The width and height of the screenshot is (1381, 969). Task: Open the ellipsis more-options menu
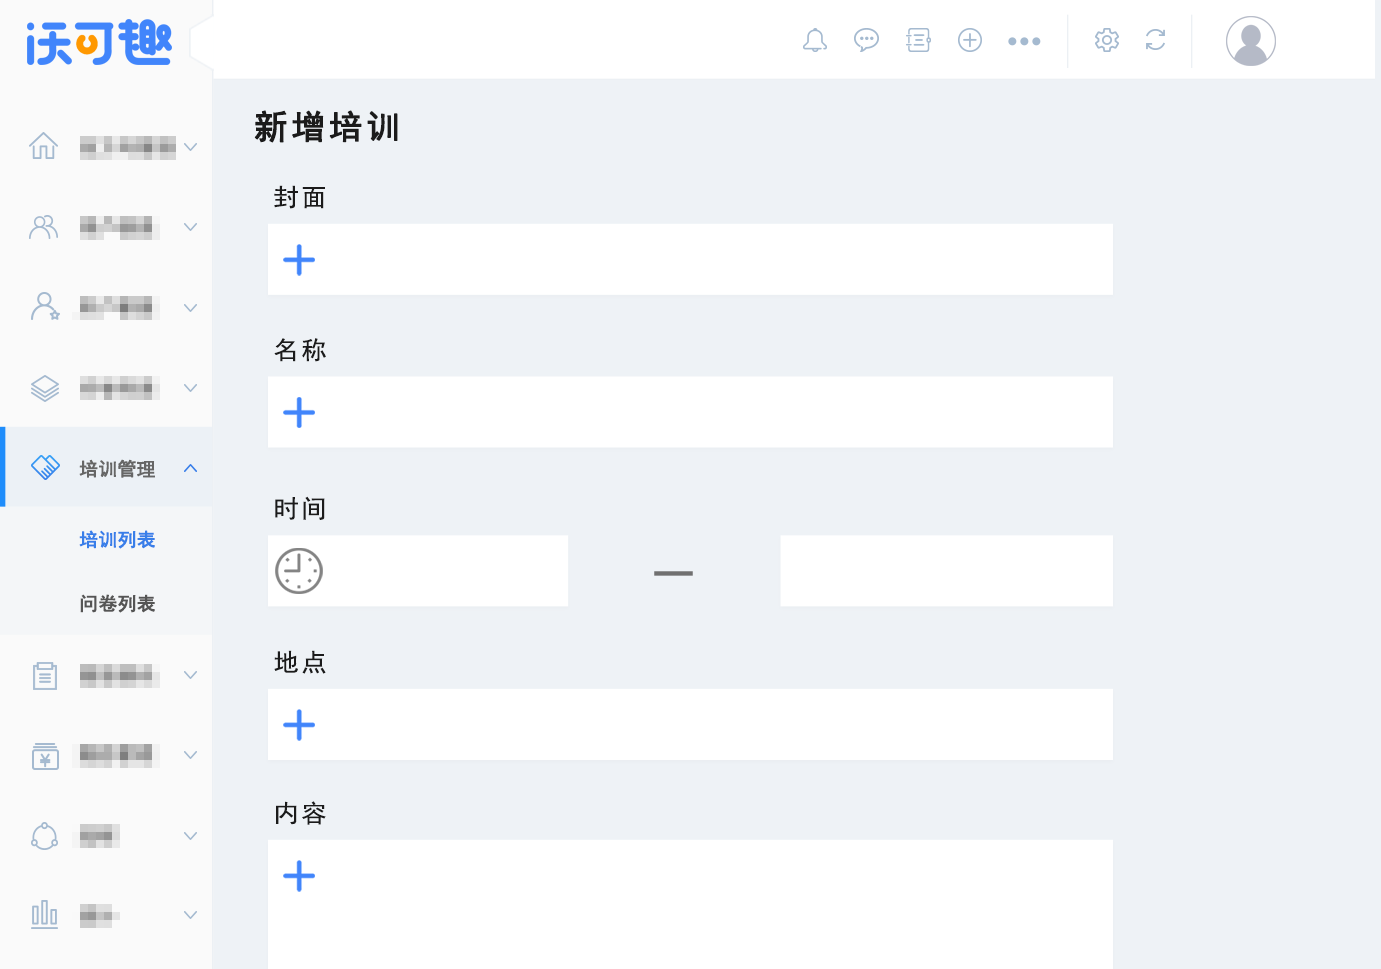[x=1024, y=40]
